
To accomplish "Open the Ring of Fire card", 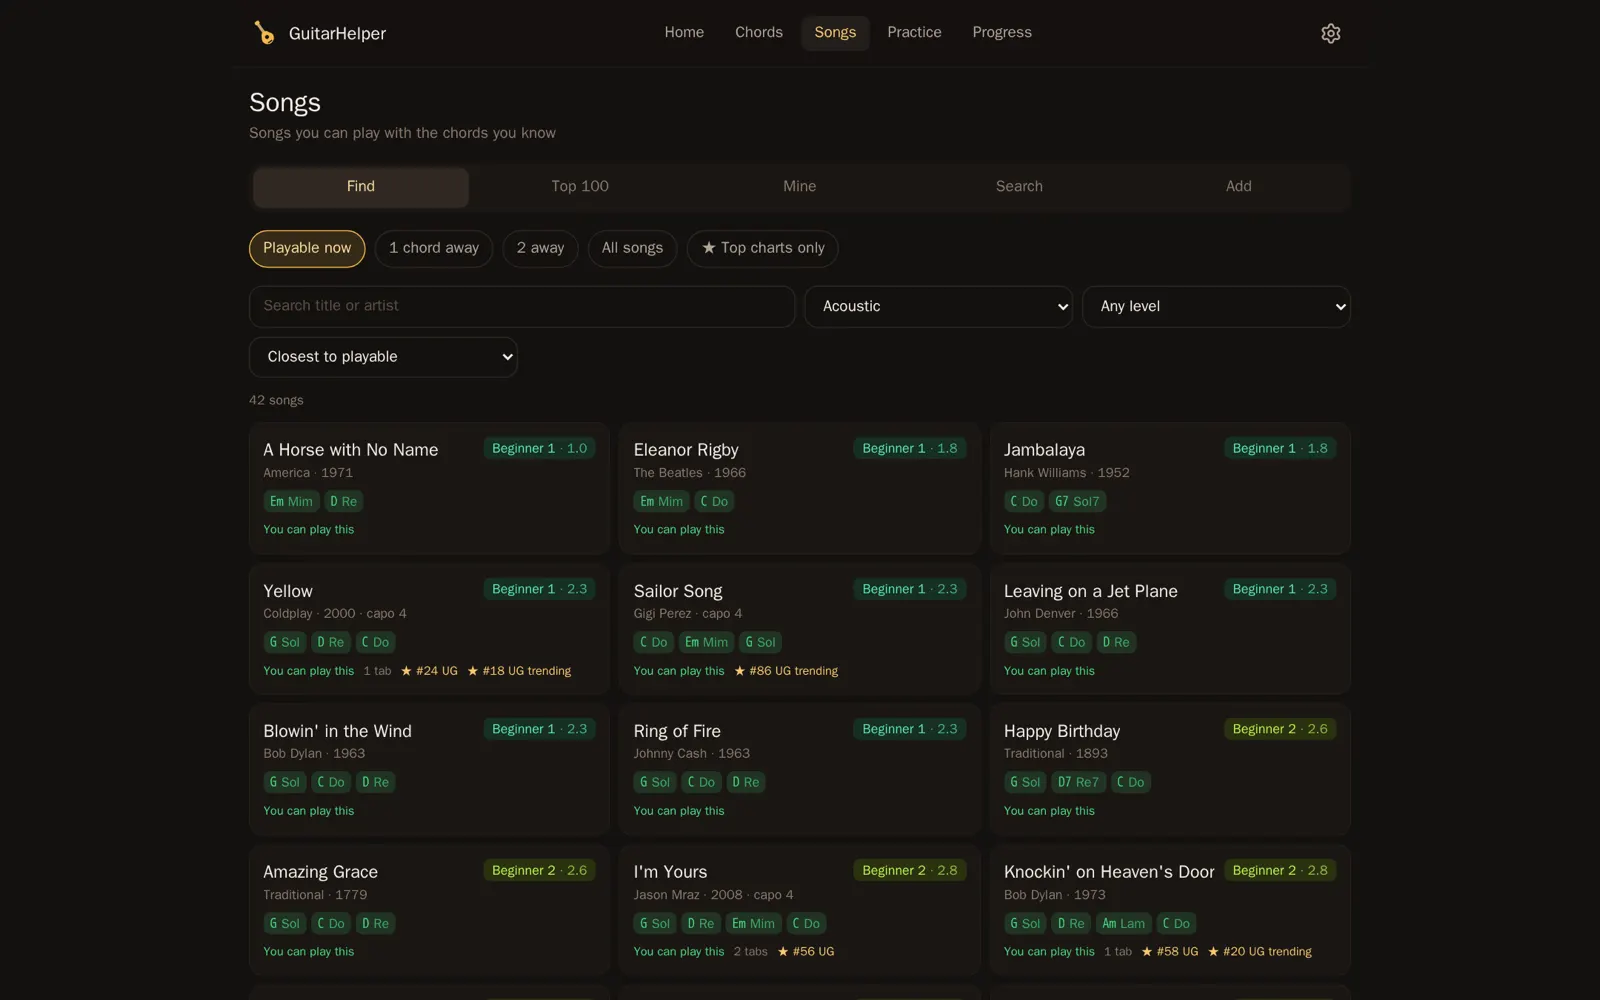I will [x=800, y=769].
